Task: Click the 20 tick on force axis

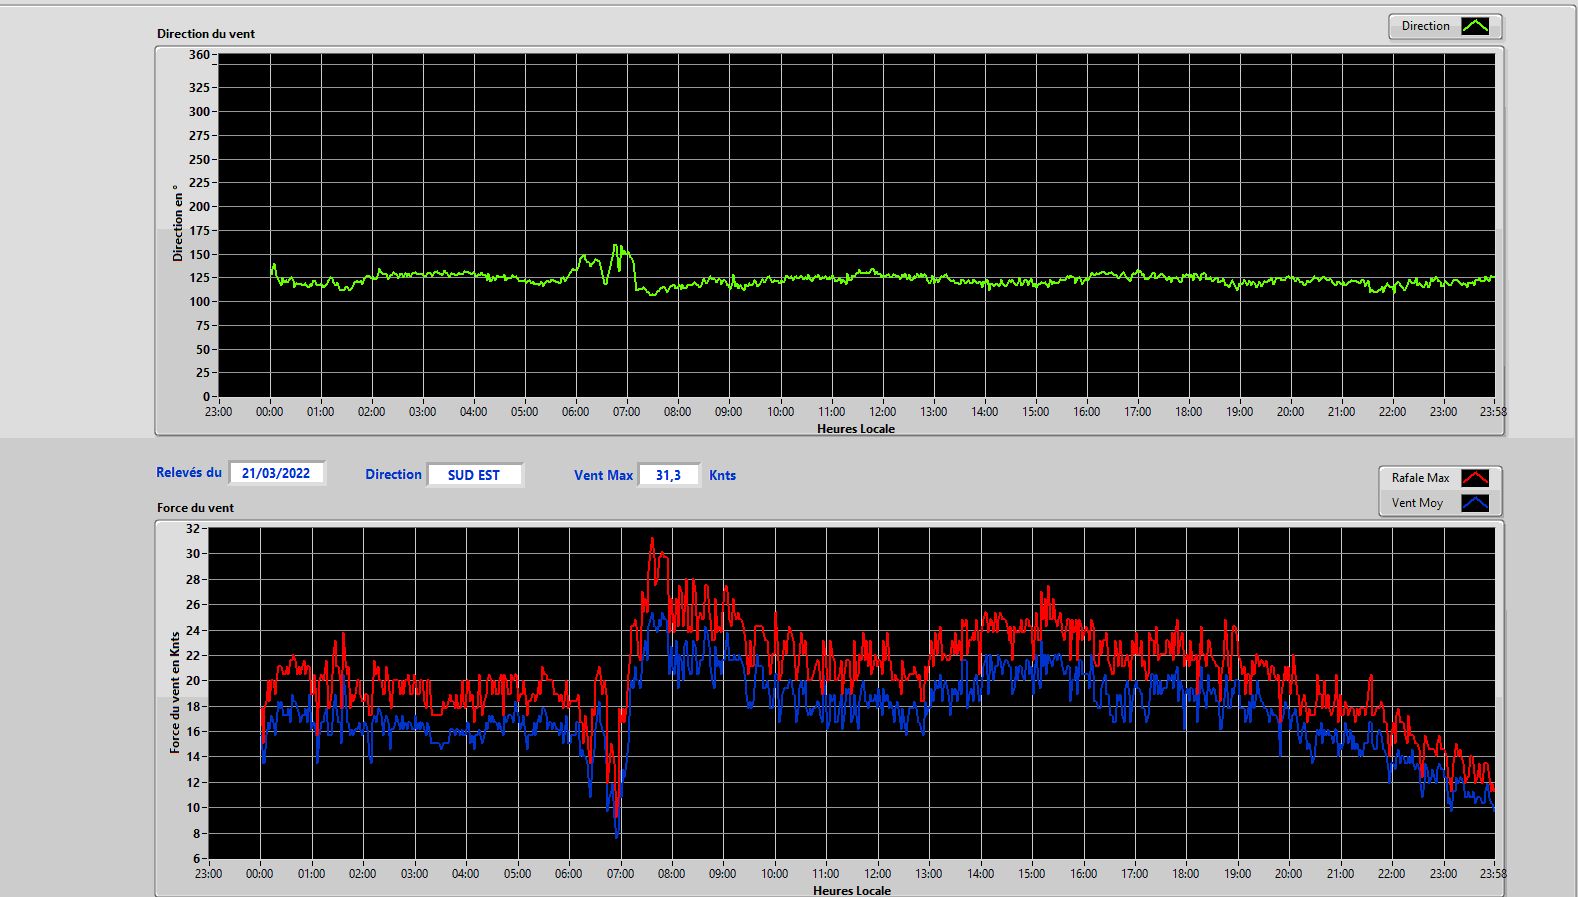Action: tap(193, 681)
